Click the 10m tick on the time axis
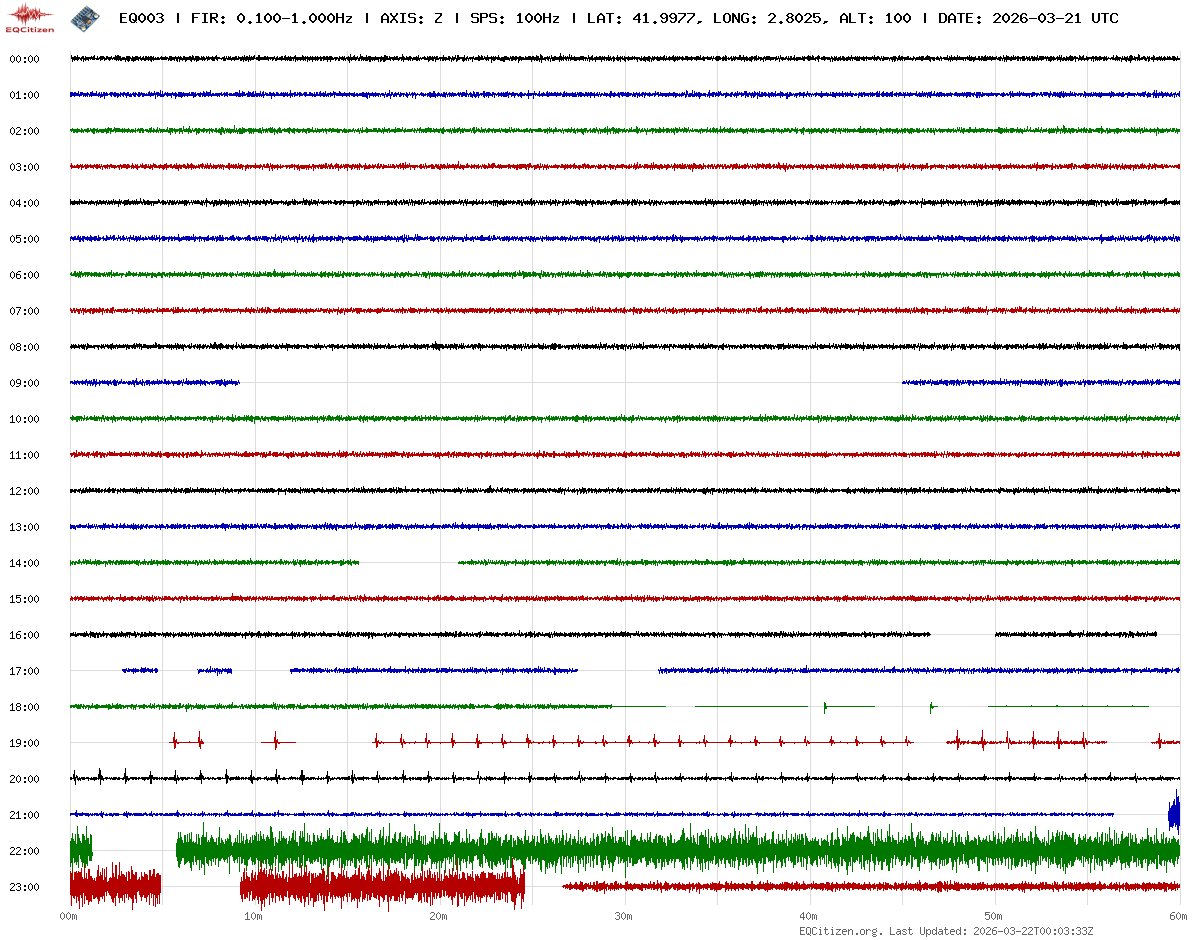The height and width of the screenshot is (940, 1200). pyautogui.click(x=253, y=917)
